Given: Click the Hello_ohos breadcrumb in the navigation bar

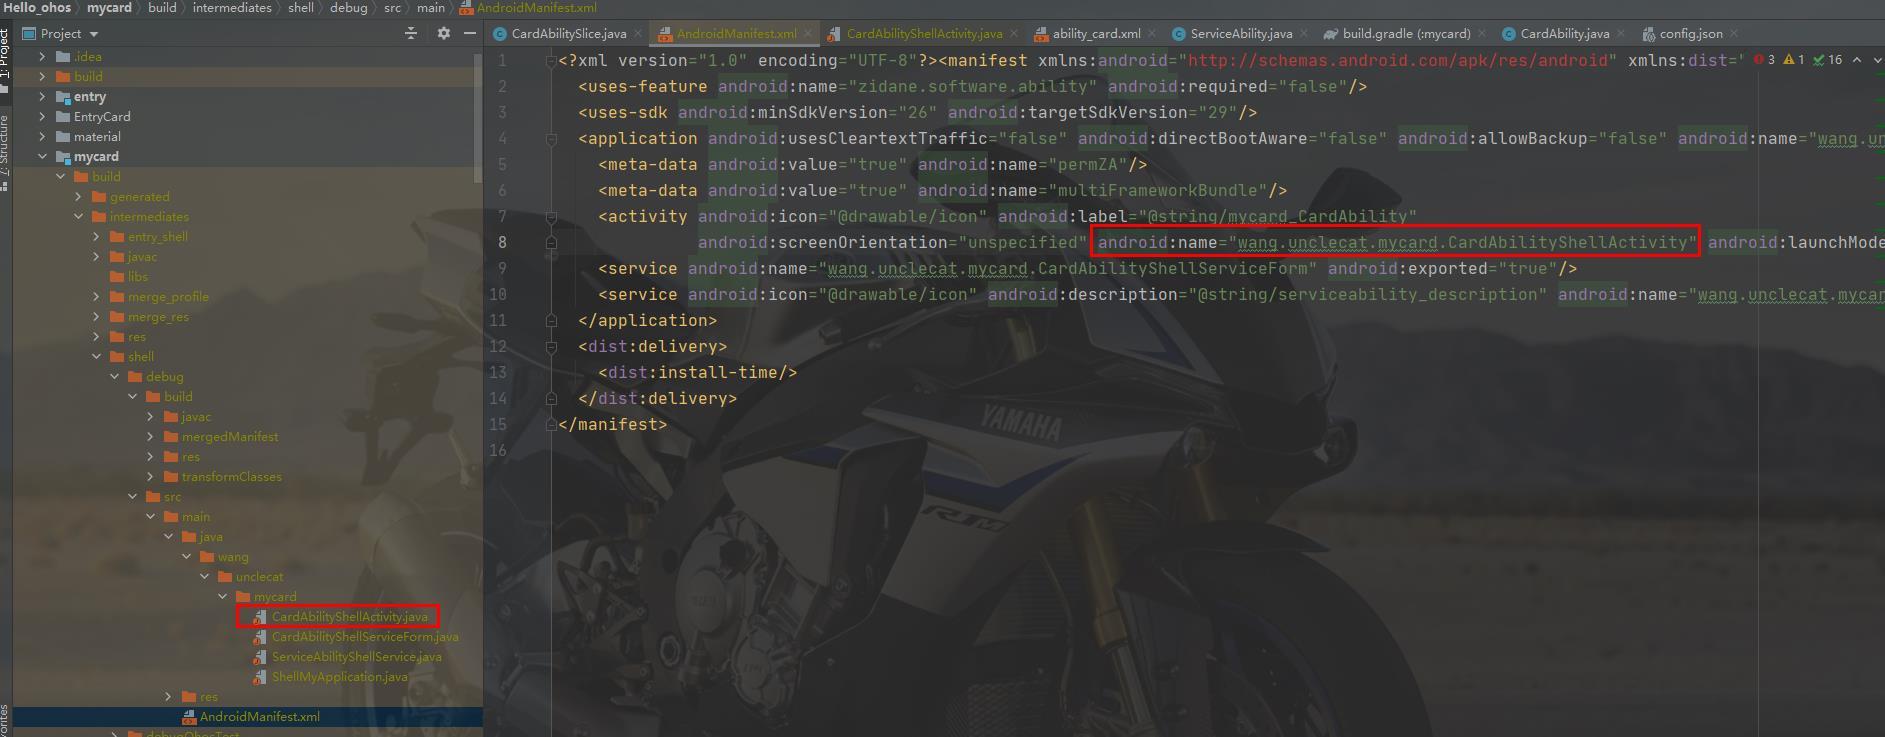Looking at the screenshot, I should tap(37, 7).
